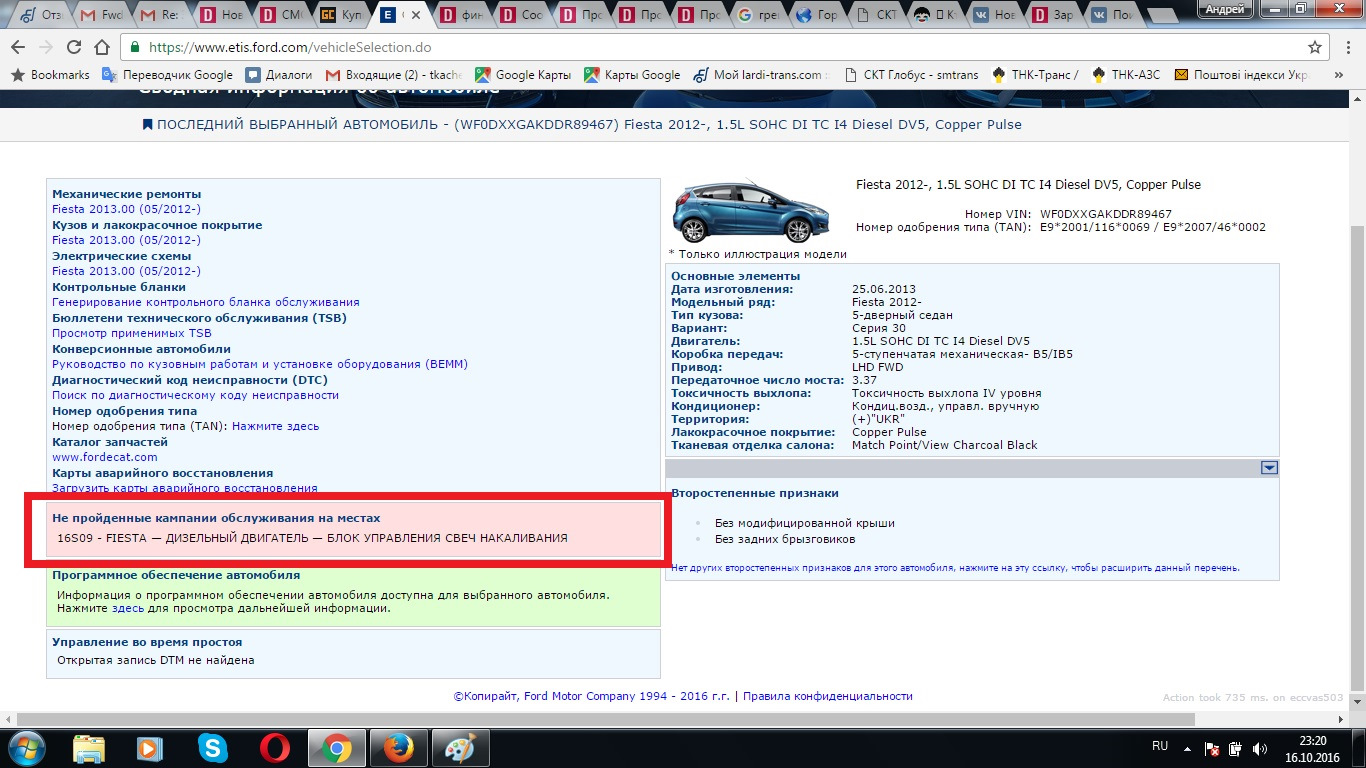The width and height of the screenshot is (1366, 768).
Task: Open Fiesta 2013.00 link under Кузов и лакокрасочное покрытие
Action: (126, 240)
